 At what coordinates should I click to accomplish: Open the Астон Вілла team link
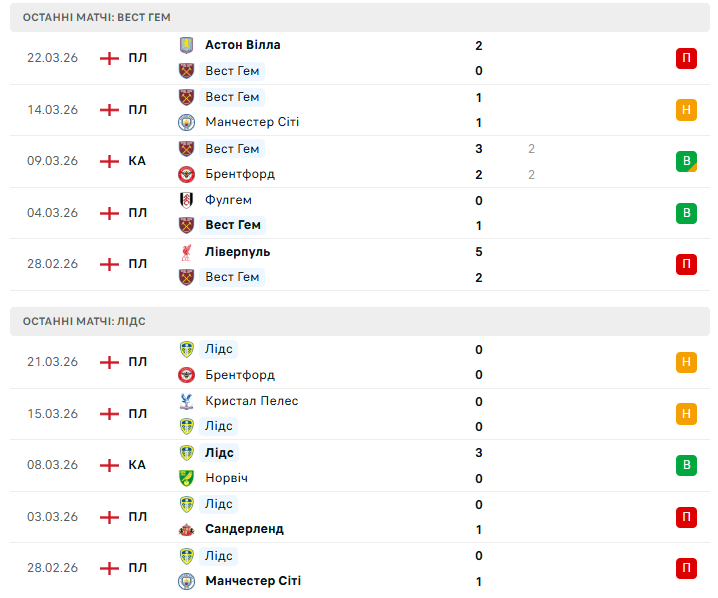point(242,45)
